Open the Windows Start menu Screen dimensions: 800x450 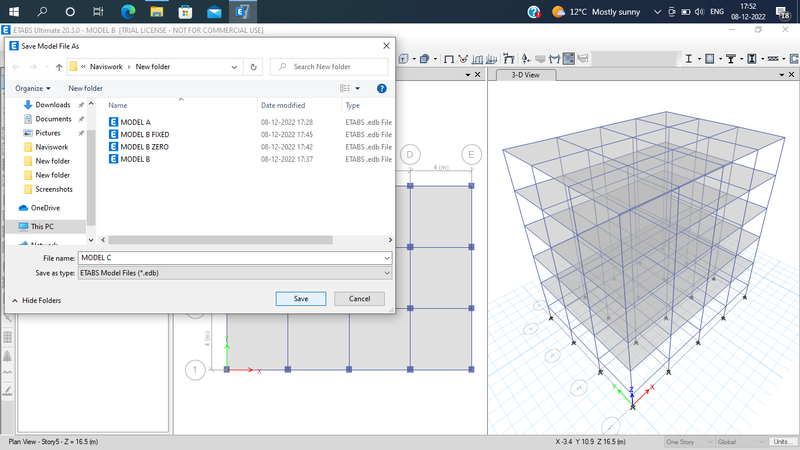click(14, 11)
